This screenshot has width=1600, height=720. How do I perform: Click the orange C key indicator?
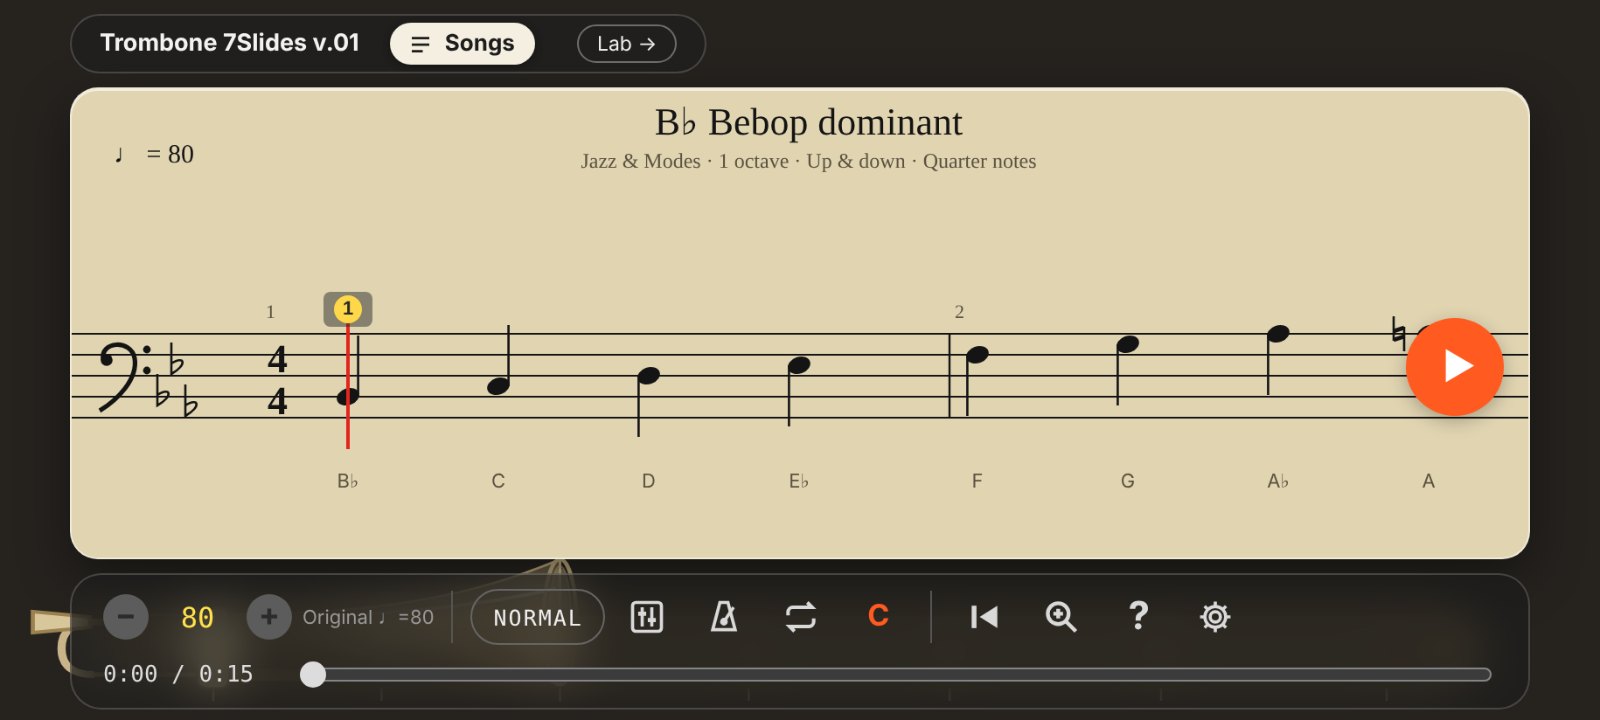pos(878,616)
